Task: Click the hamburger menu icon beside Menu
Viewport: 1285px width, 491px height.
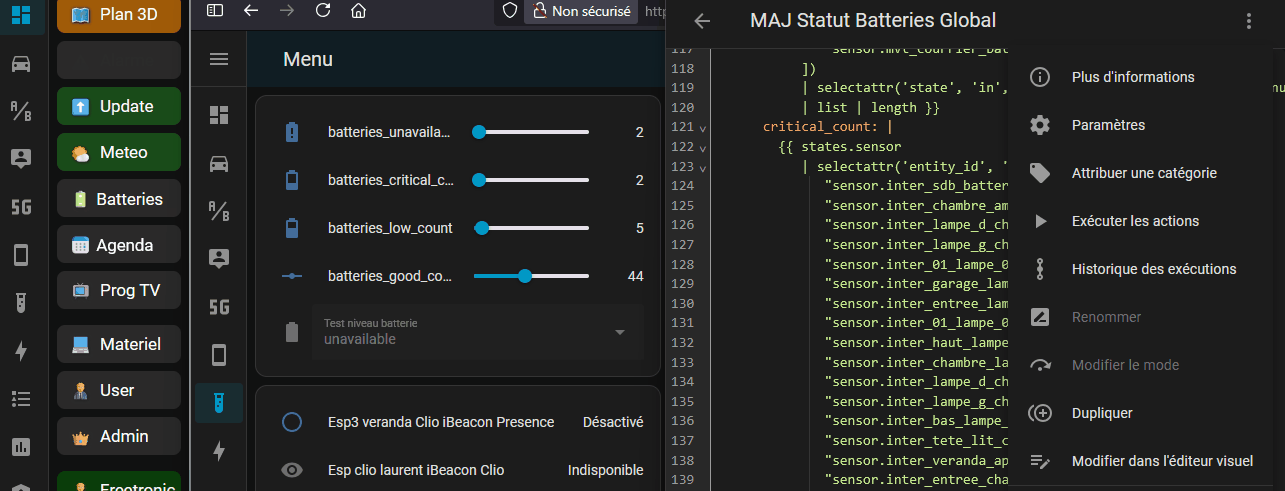Action: (x=219, y=60)
